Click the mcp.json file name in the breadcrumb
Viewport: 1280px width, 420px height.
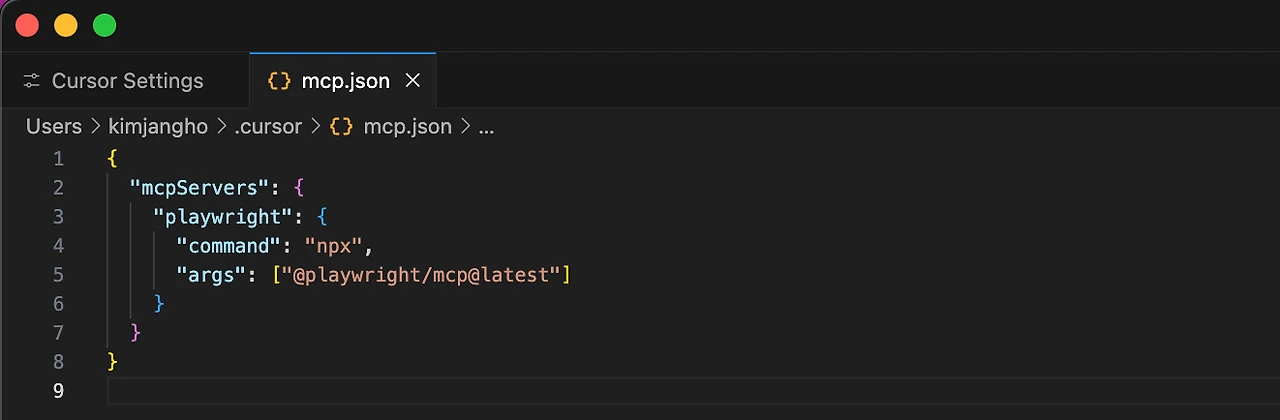pos(407,127)
